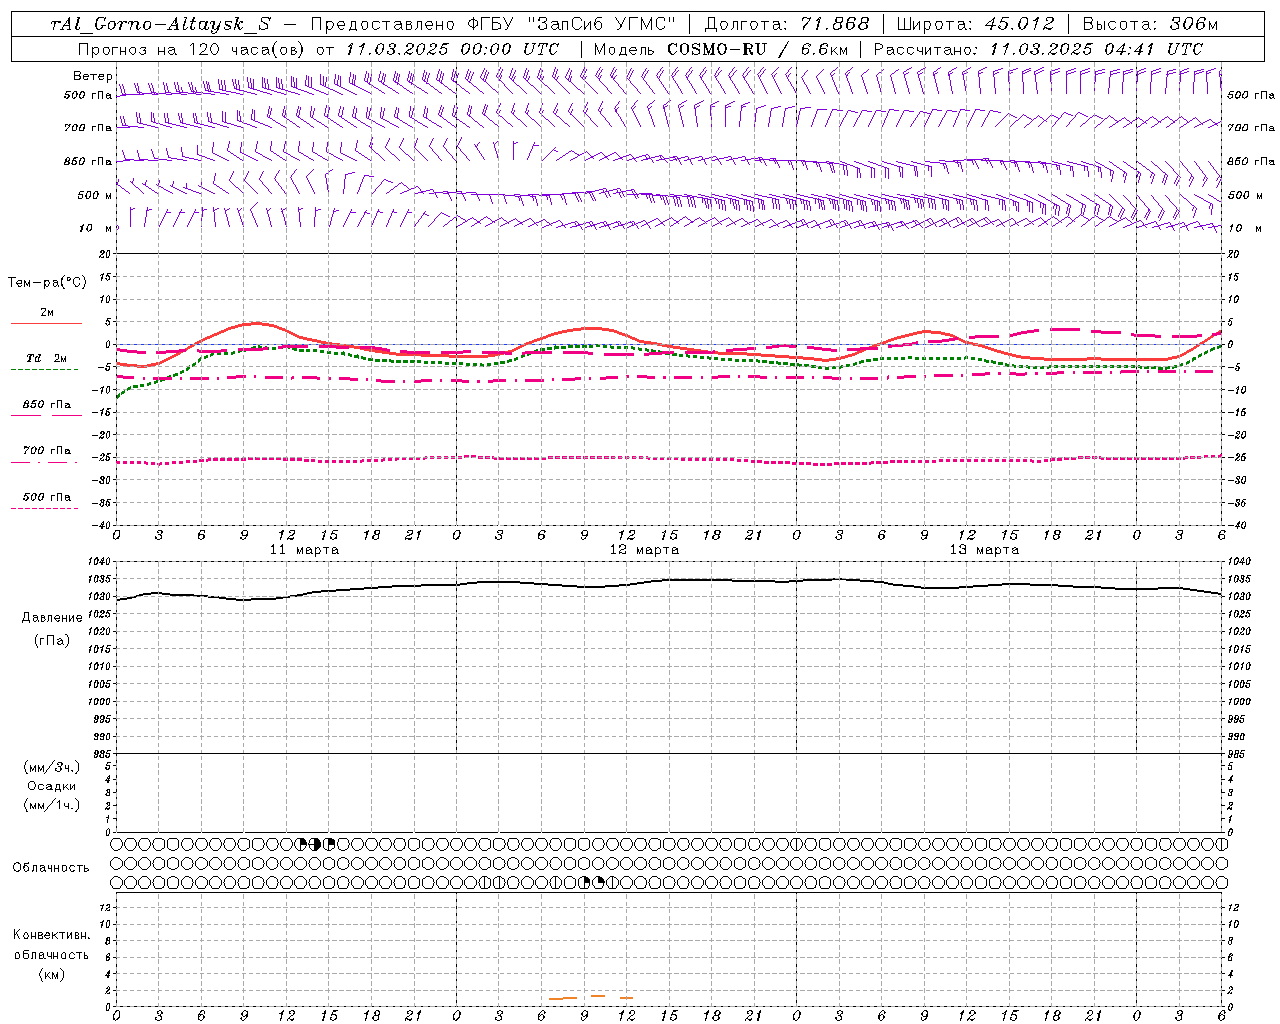Click the (мм/3ч.) precipitation unit label
The height and width of the screenshot is (1024, 1280).
tap(52, 767)
